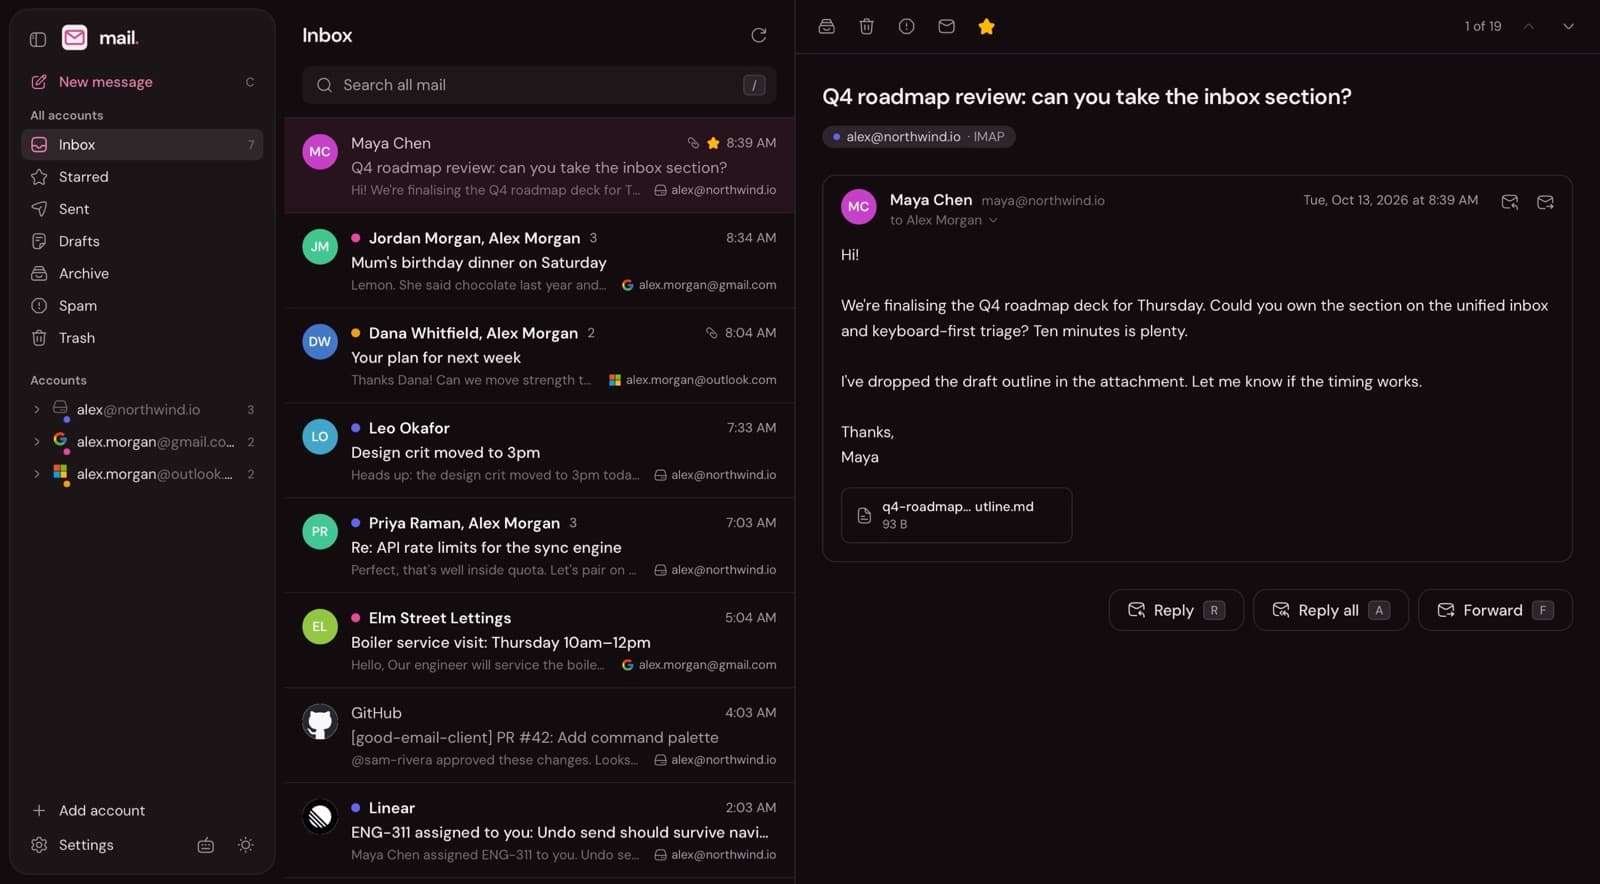Viewport: 1600px width, 884px height.
Task: Open the Sent folder
Action: coord(142,209)
